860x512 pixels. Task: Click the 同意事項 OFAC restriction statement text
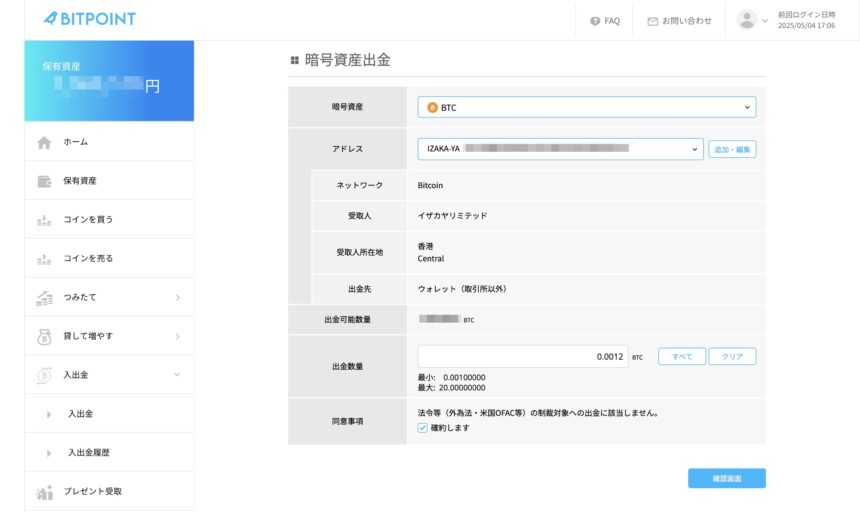(538, 413)
